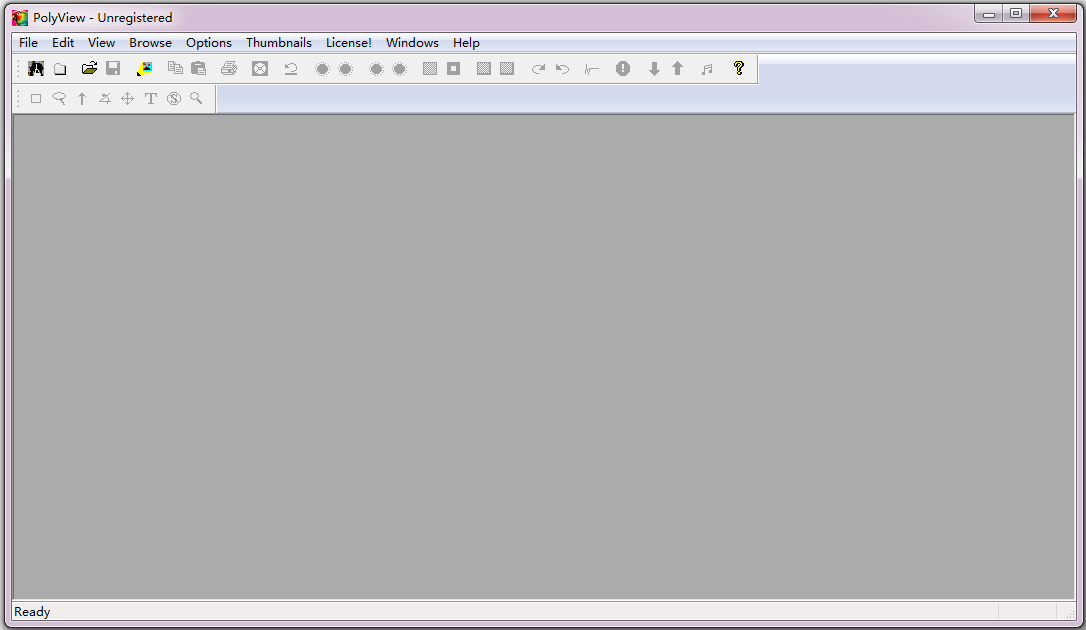1086x630 pixels.
Task: Select the thin up arrow tool
Action: [x=82, y=98]
